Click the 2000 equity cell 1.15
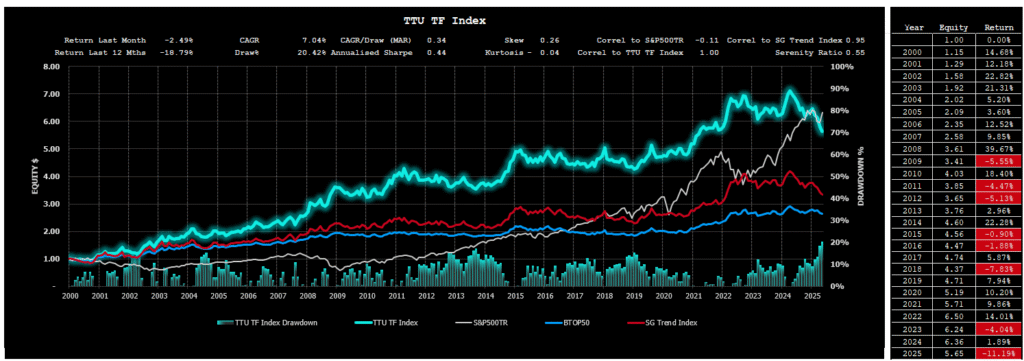 tap(953, 53)
